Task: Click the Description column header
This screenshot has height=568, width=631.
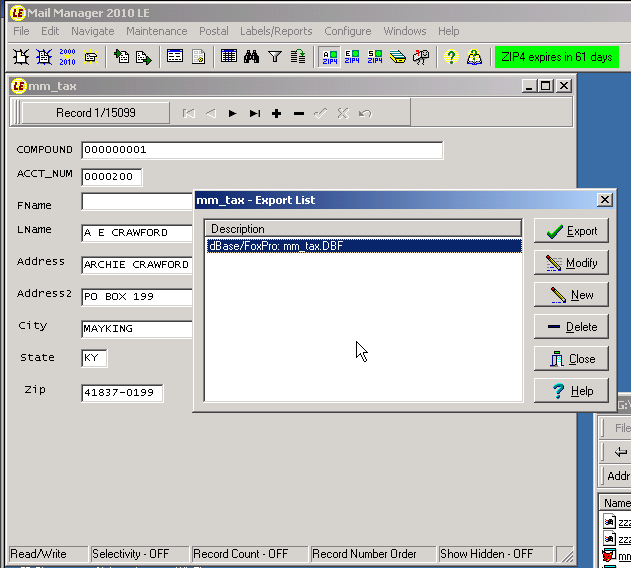Action: 363,229
